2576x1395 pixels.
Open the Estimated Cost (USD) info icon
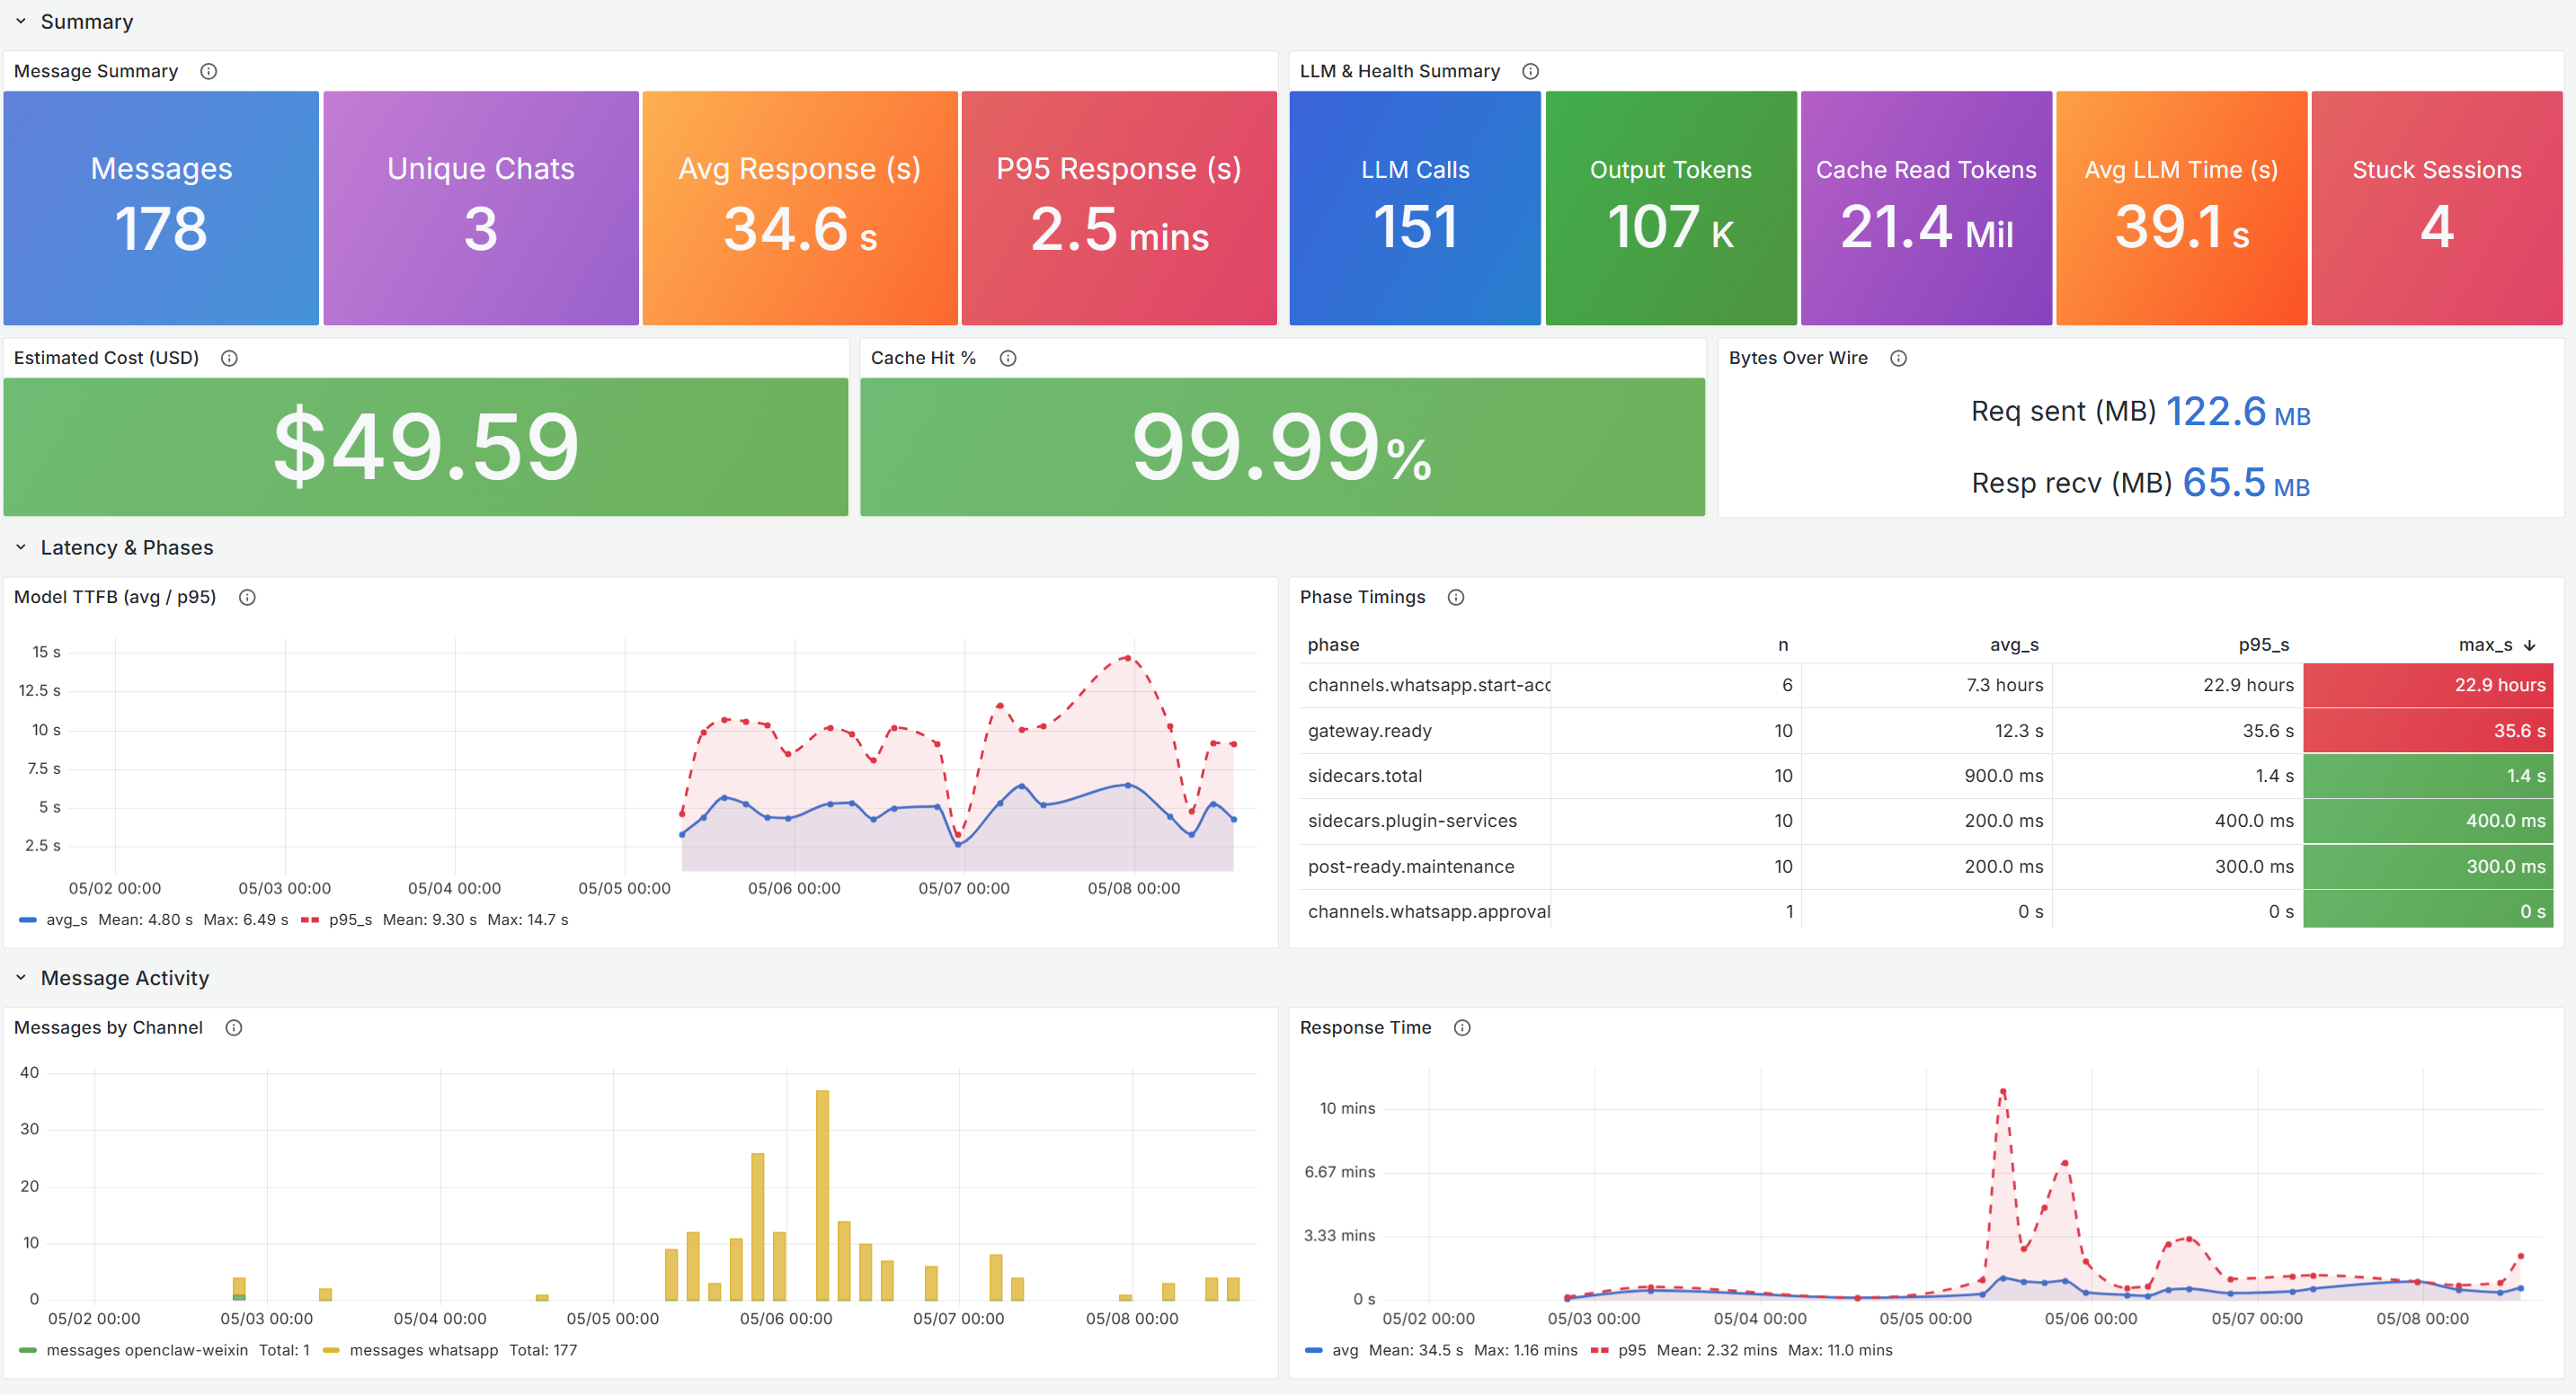point(229,358)
